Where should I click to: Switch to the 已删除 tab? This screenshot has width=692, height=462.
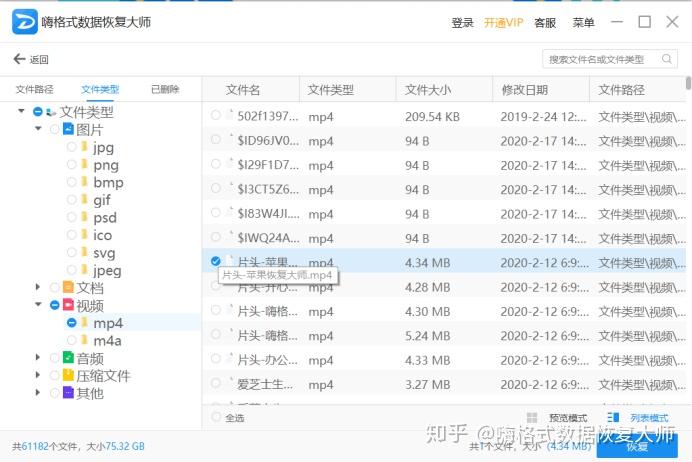(165, 90)
